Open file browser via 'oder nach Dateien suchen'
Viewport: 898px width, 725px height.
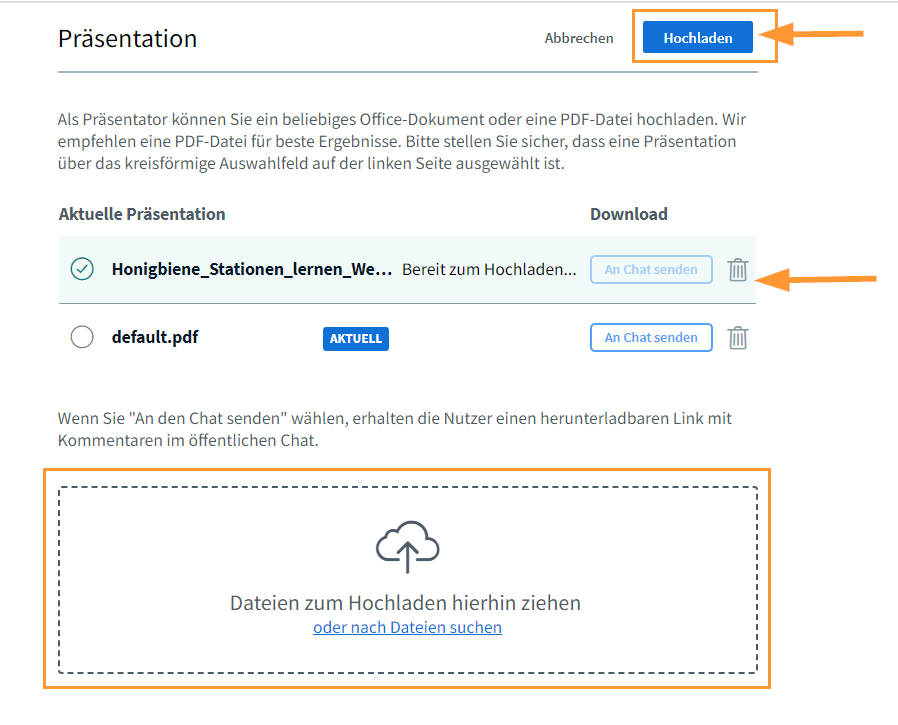(407, 628)
